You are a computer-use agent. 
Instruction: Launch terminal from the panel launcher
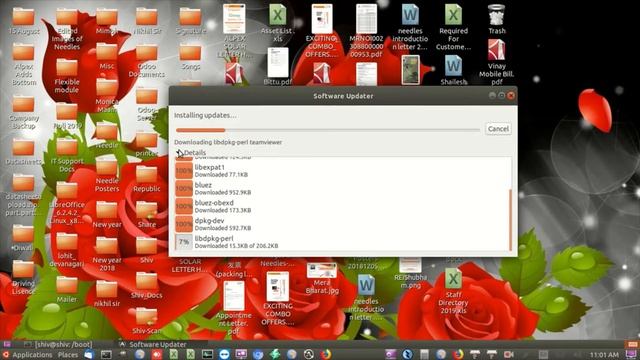point(106,354)
